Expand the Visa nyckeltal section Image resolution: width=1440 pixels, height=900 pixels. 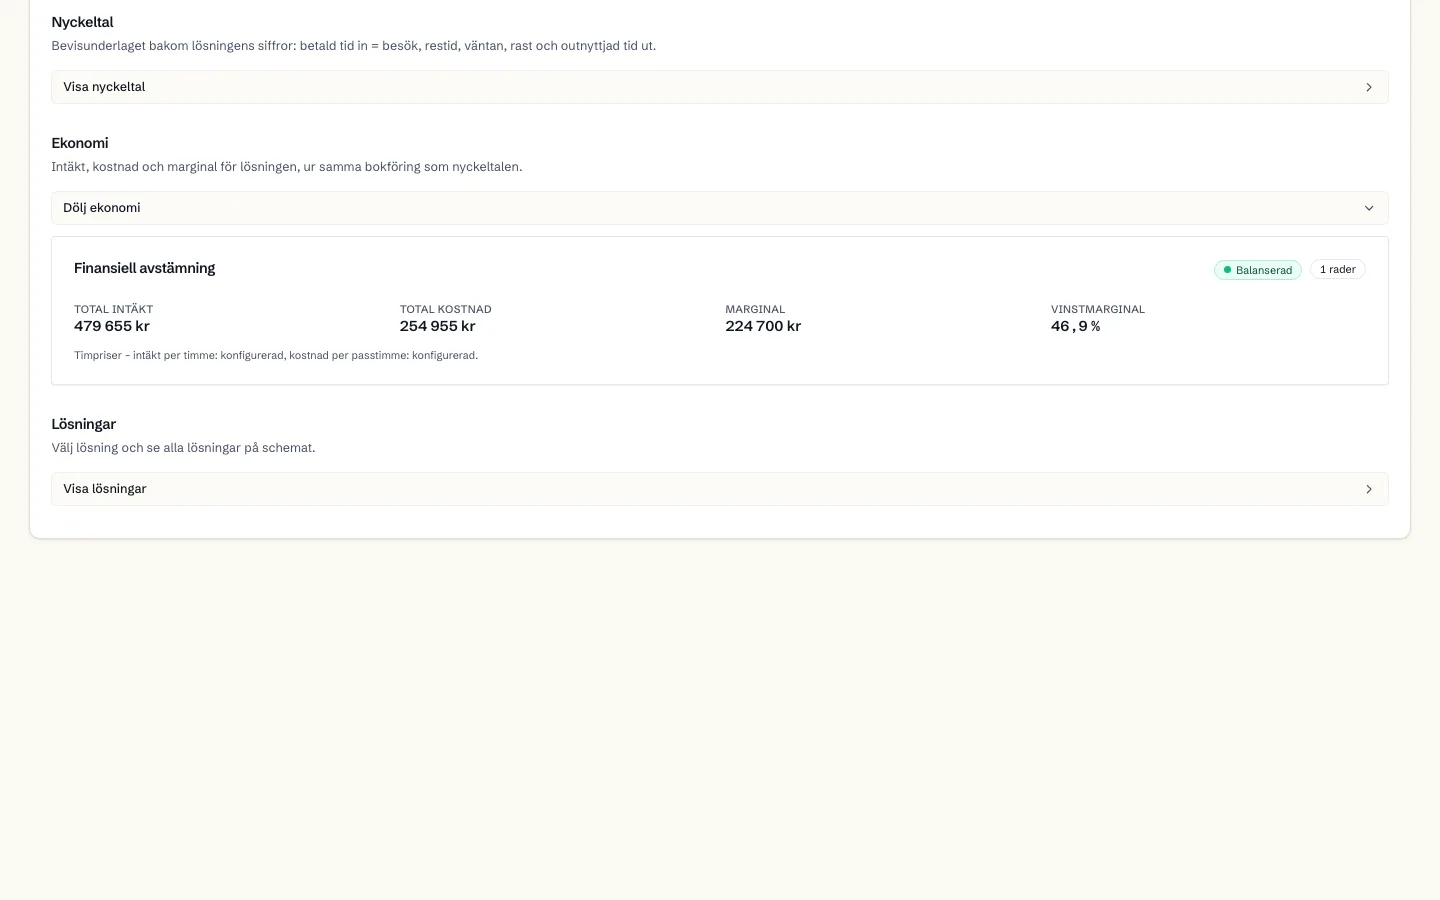[x=720, y=87]
